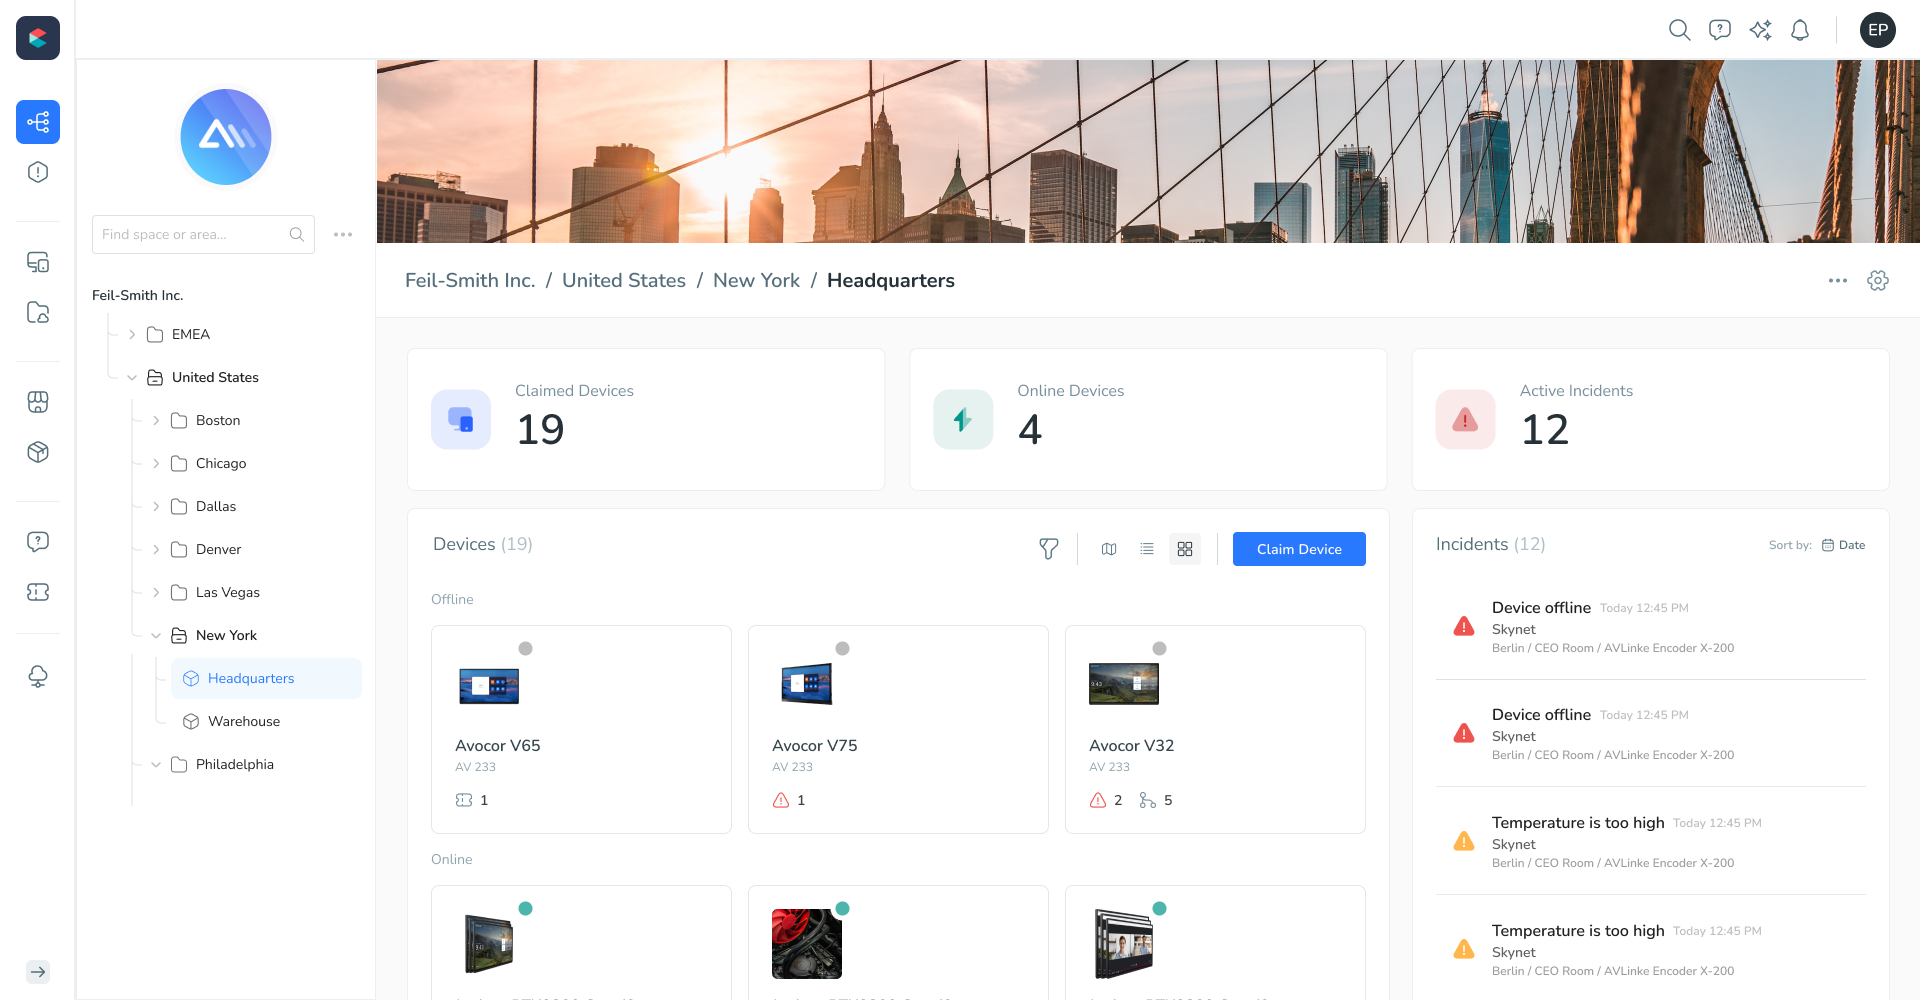Open the cloud notification sidebar icon
Viewport: 1920px width, 1000px height.
pos(38,677)
